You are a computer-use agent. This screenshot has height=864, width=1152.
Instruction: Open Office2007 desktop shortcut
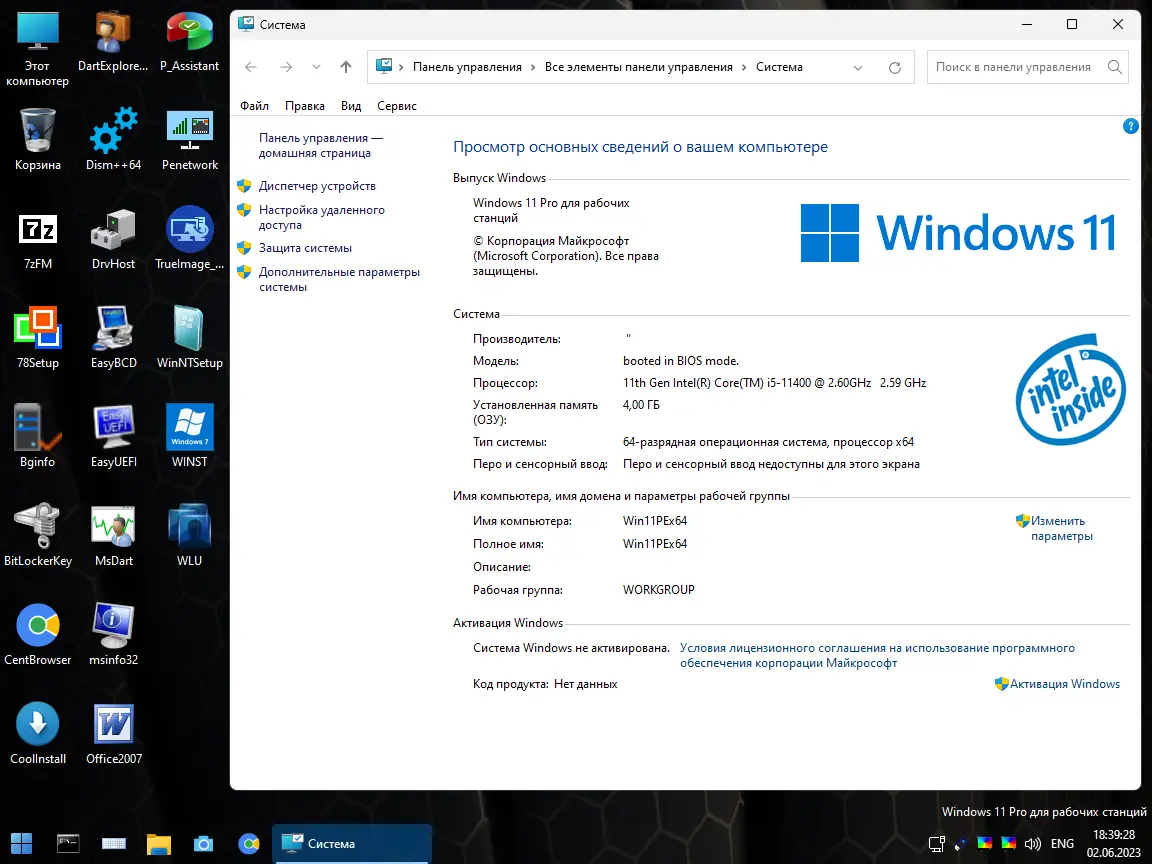[x=113, y=734]
